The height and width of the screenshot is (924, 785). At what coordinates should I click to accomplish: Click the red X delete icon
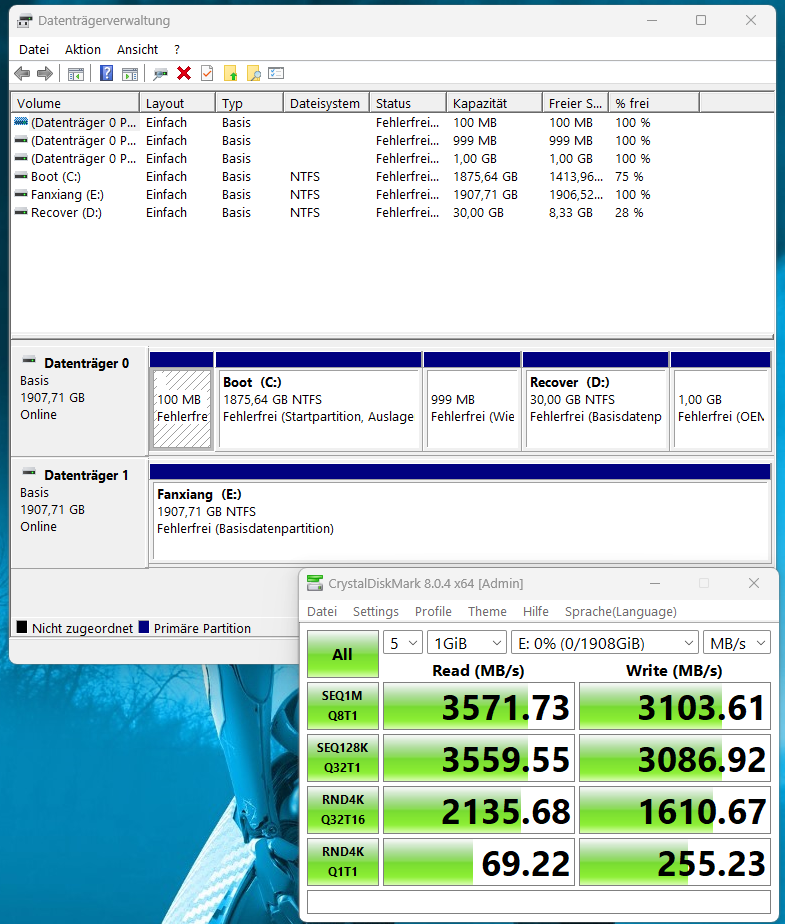click(184, 74)
